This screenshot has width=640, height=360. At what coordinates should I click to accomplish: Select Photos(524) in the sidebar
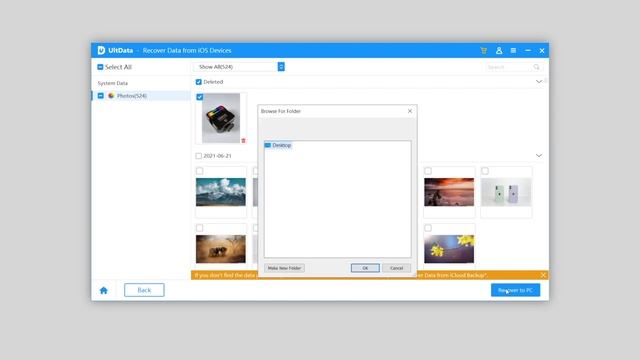(141, 96)
